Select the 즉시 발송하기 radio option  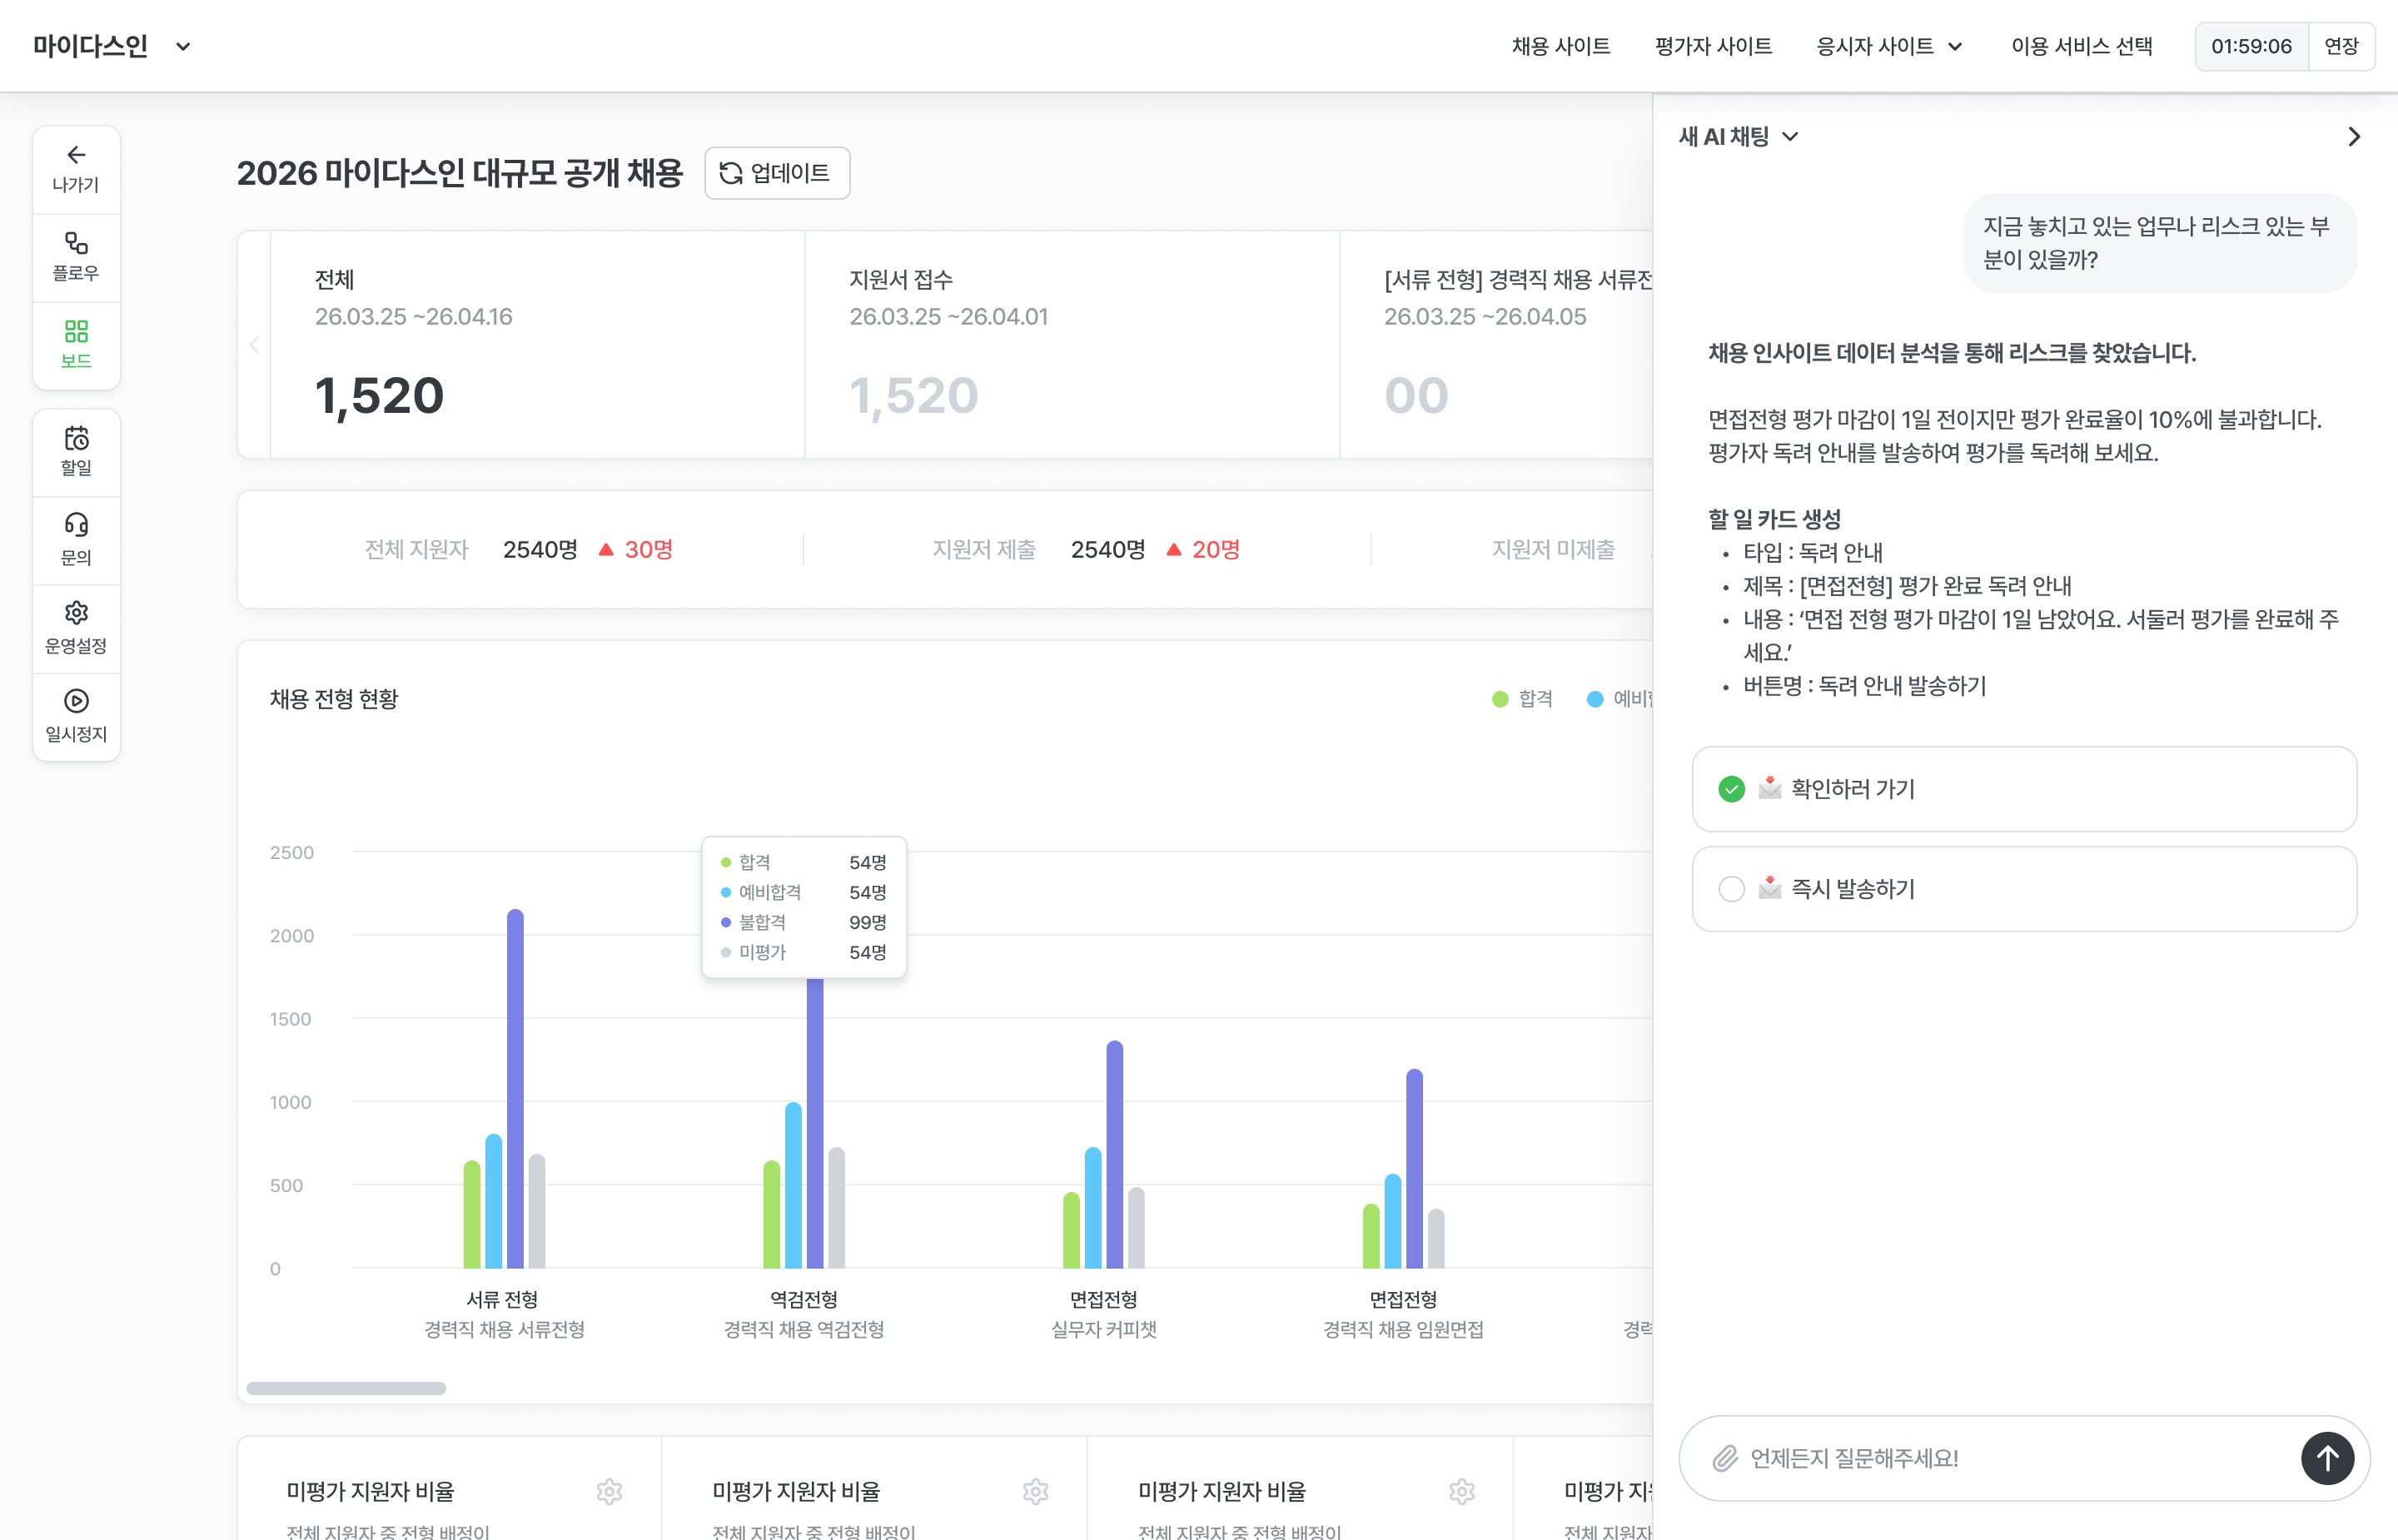1731,889
